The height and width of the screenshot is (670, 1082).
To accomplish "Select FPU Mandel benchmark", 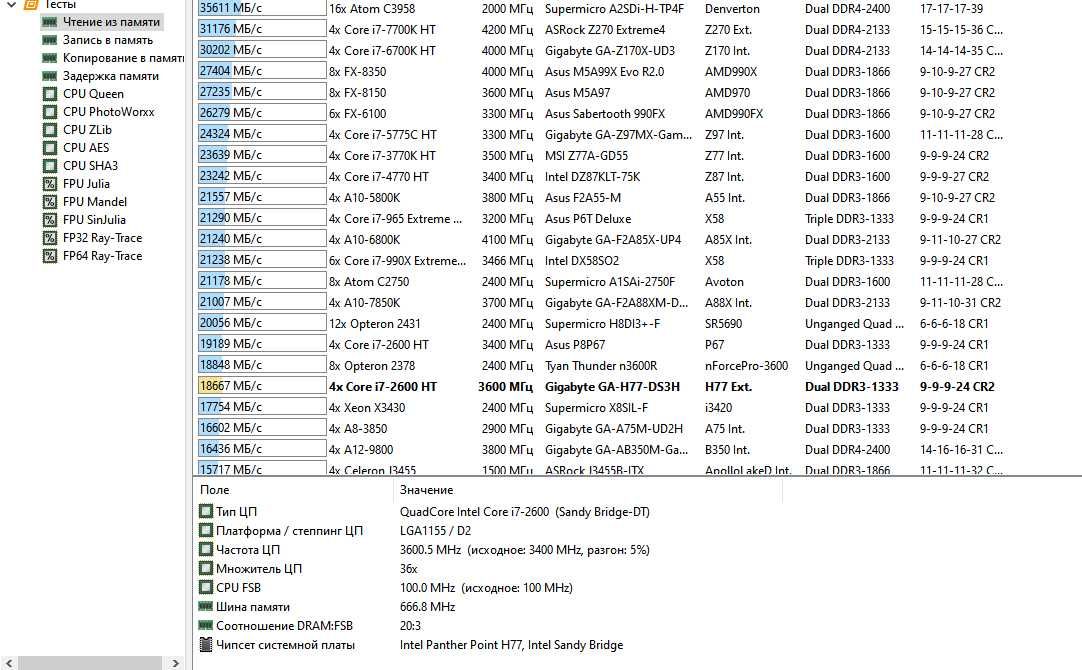I will tap(95, 201).
